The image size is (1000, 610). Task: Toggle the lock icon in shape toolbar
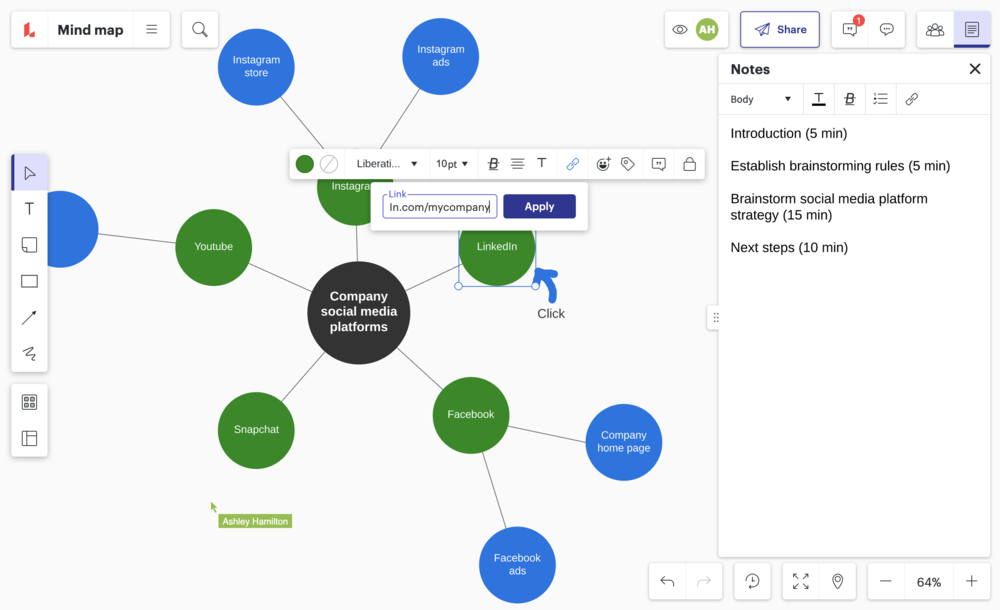[x=689, y=164]
